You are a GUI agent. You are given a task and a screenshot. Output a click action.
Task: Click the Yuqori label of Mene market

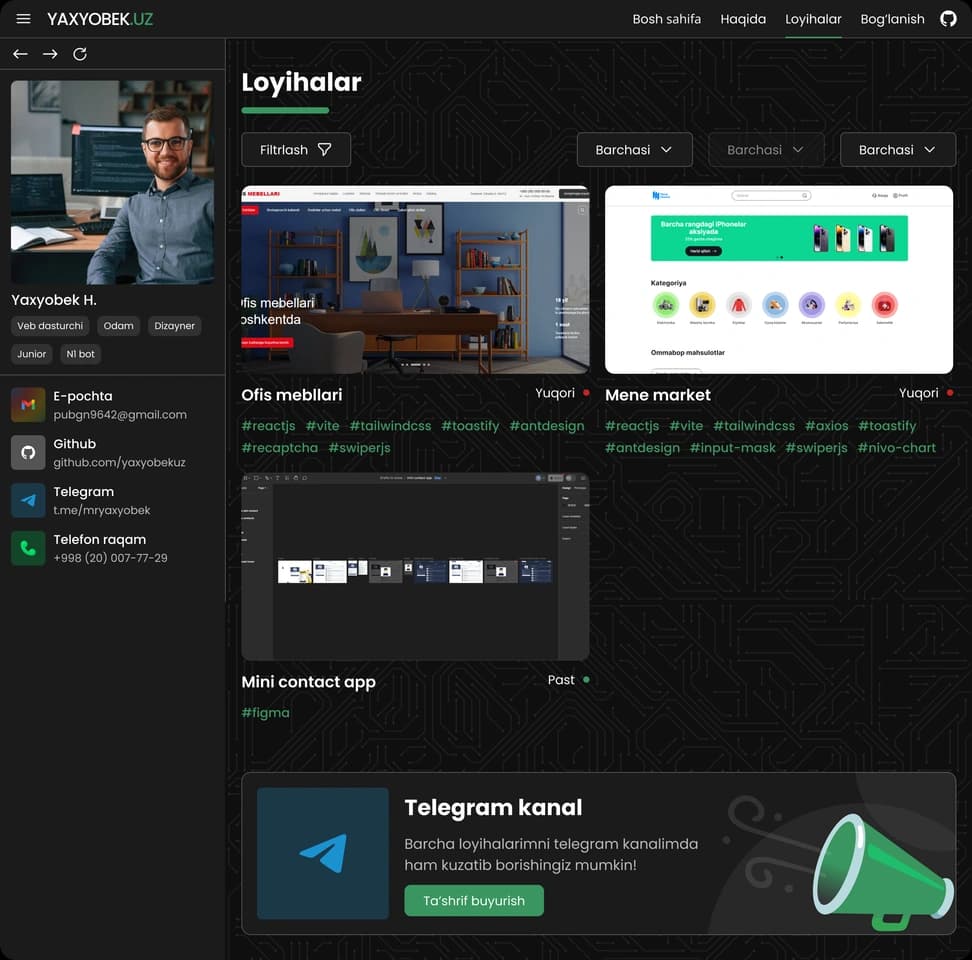click(919, 393)
